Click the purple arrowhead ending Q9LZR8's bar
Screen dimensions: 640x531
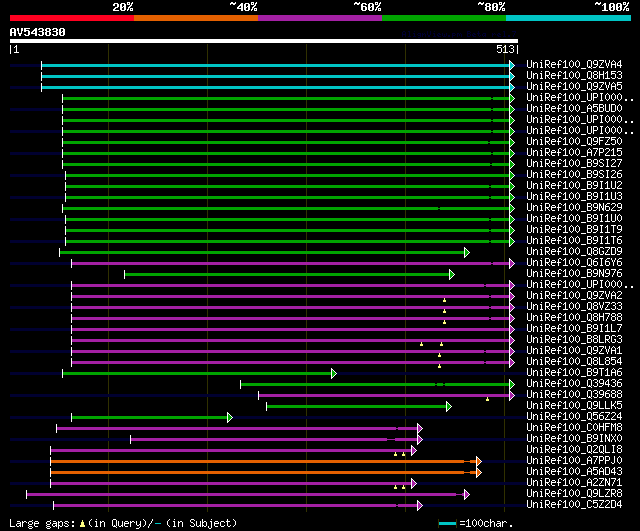[467, 495]
